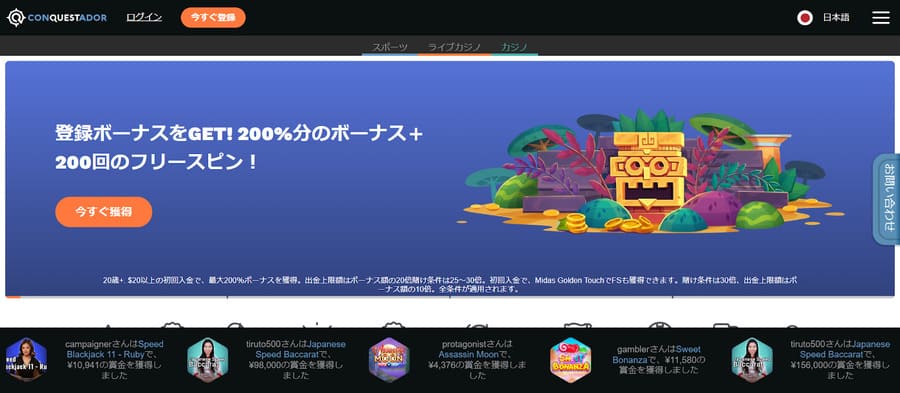Image resolution: width=900 pixels, height=393 pixels.
Task: Switch to the カジノ tab
Action: coord(515,47)
